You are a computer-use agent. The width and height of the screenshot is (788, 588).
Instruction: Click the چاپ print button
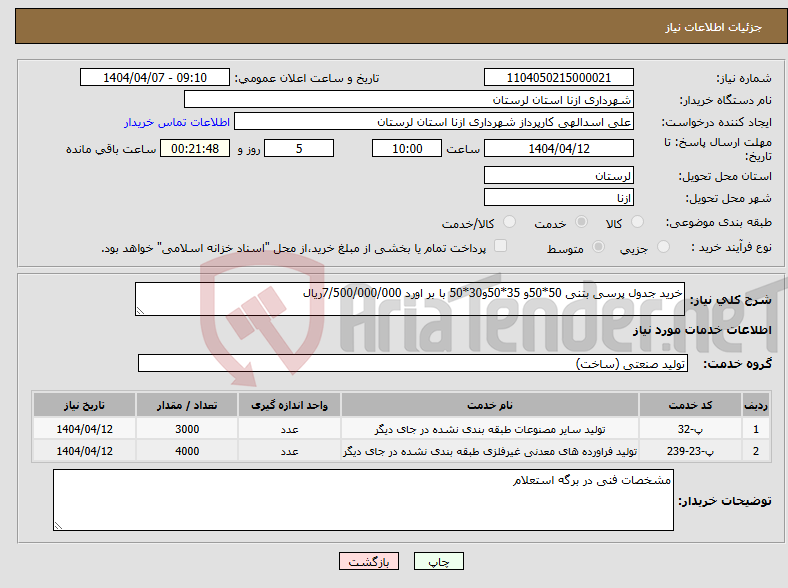(x=439, y=561)
